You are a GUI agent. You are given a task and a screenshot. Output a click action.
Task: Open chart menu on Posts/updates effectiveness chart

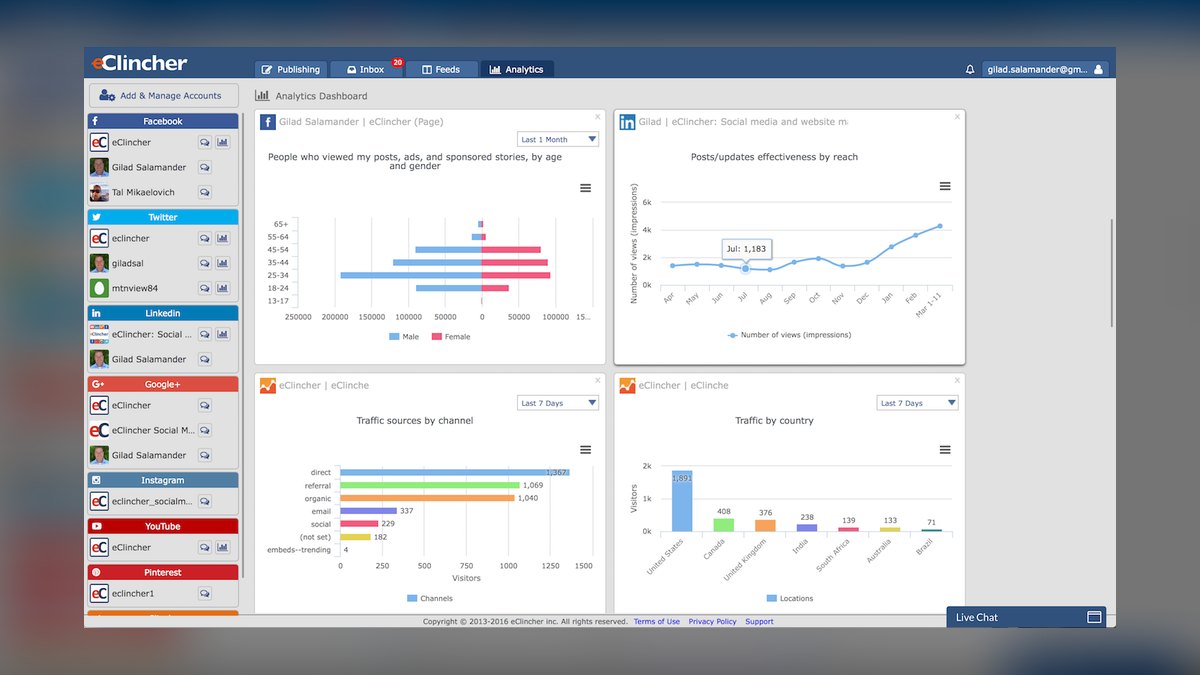click(x=945, y=186)
